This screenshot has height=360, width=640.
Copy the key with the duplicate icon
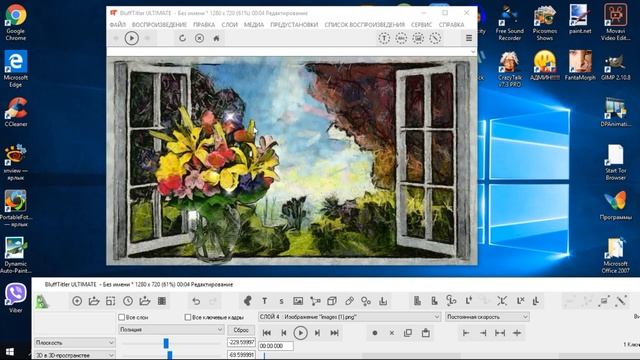click(x=408, y=333)
